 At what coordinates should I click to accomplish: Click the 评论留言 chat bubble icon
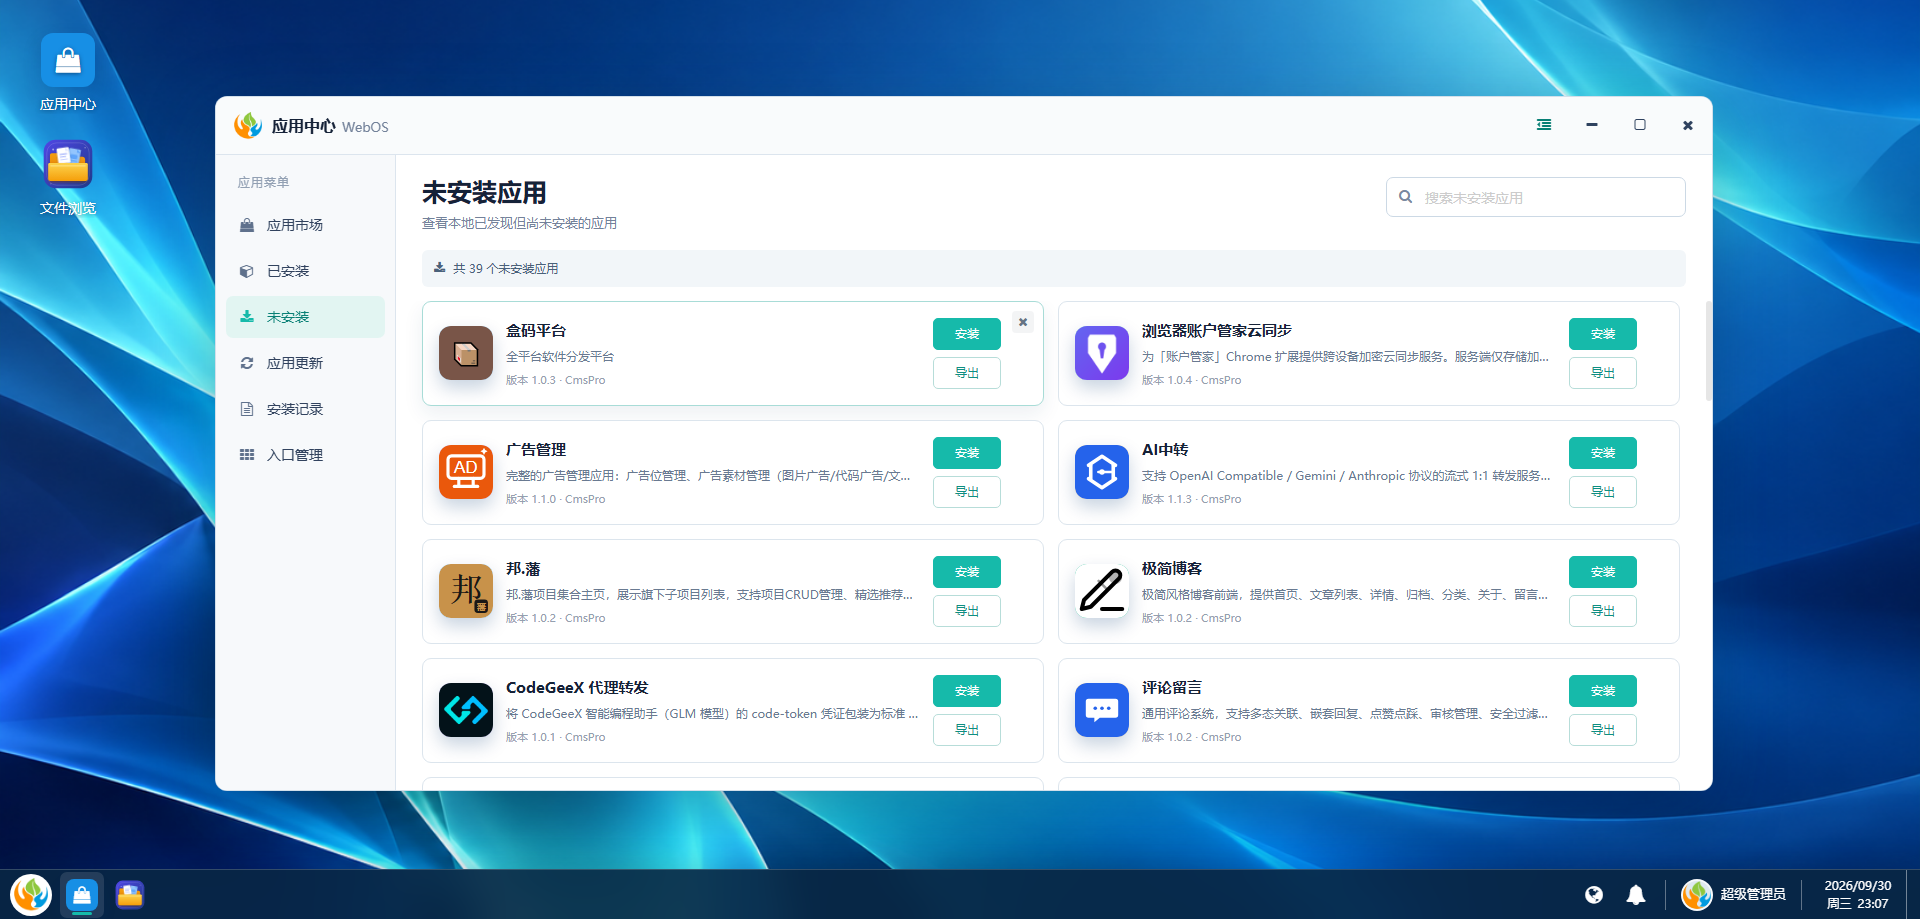click(1102, 710)
